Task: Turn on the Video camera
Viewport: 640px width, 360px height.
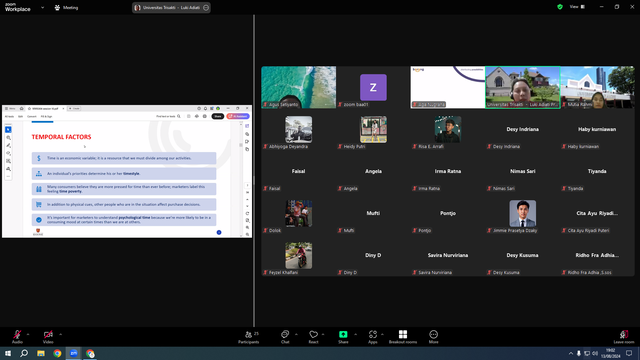Action: tap(48, 337)
